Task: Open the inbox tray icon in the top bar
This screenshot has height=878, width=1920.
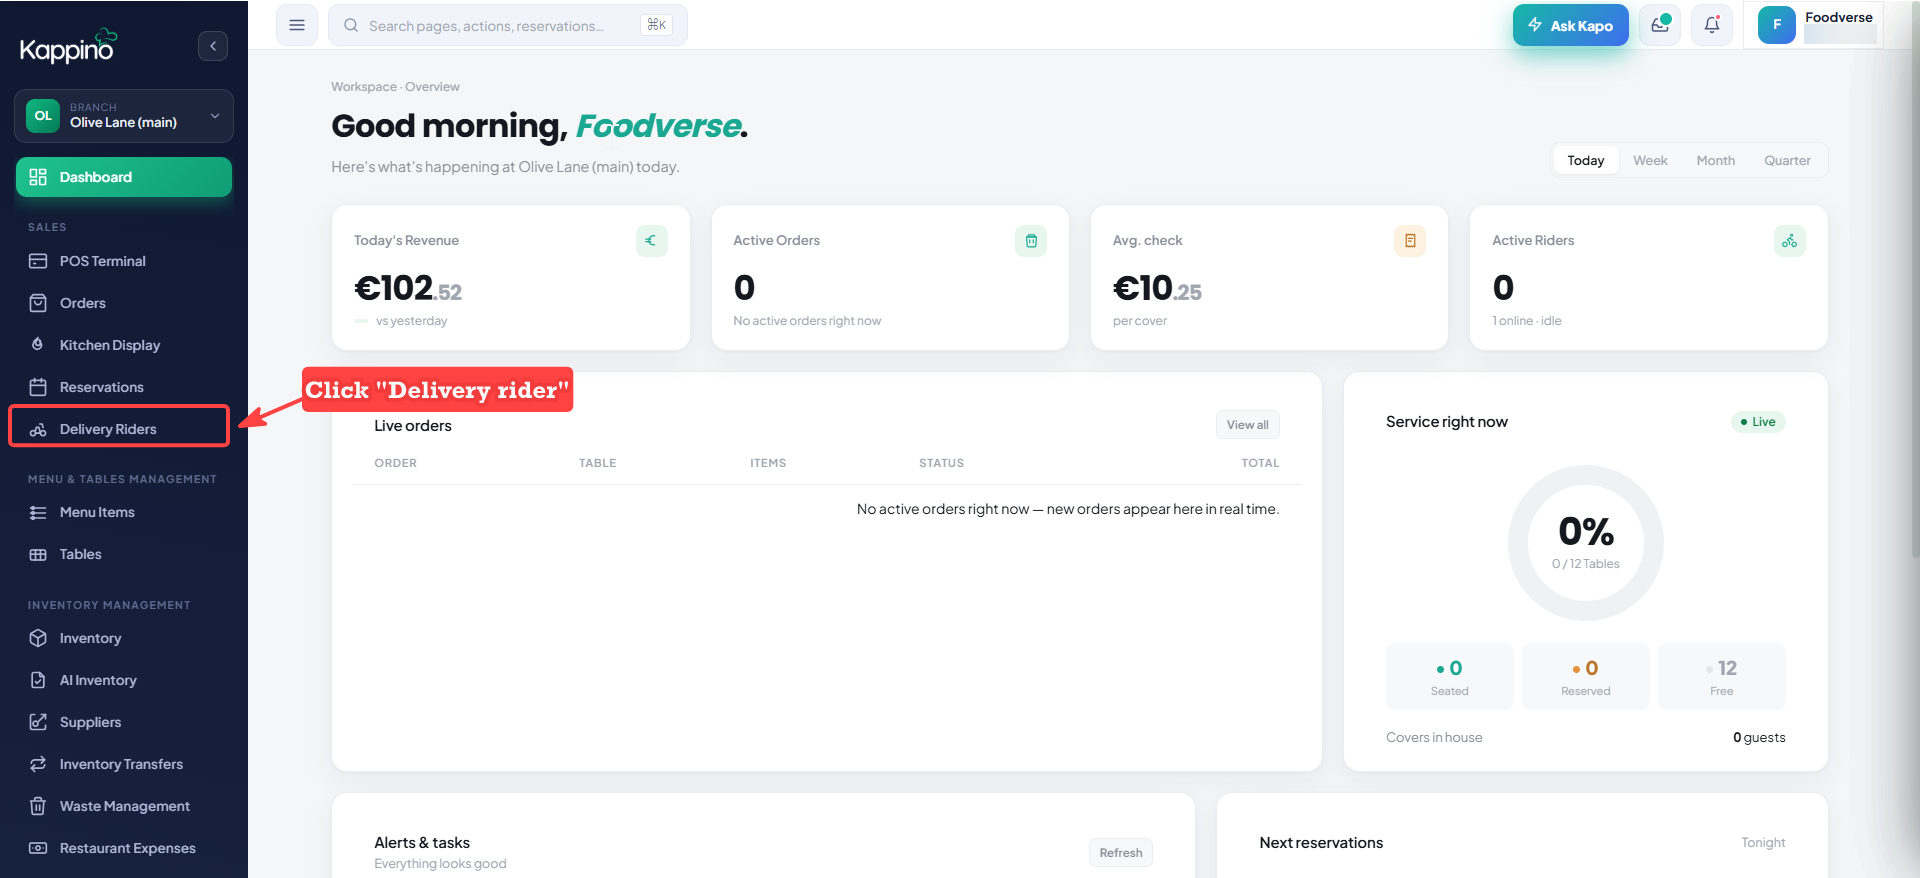Action: (x=1660, y=25)
